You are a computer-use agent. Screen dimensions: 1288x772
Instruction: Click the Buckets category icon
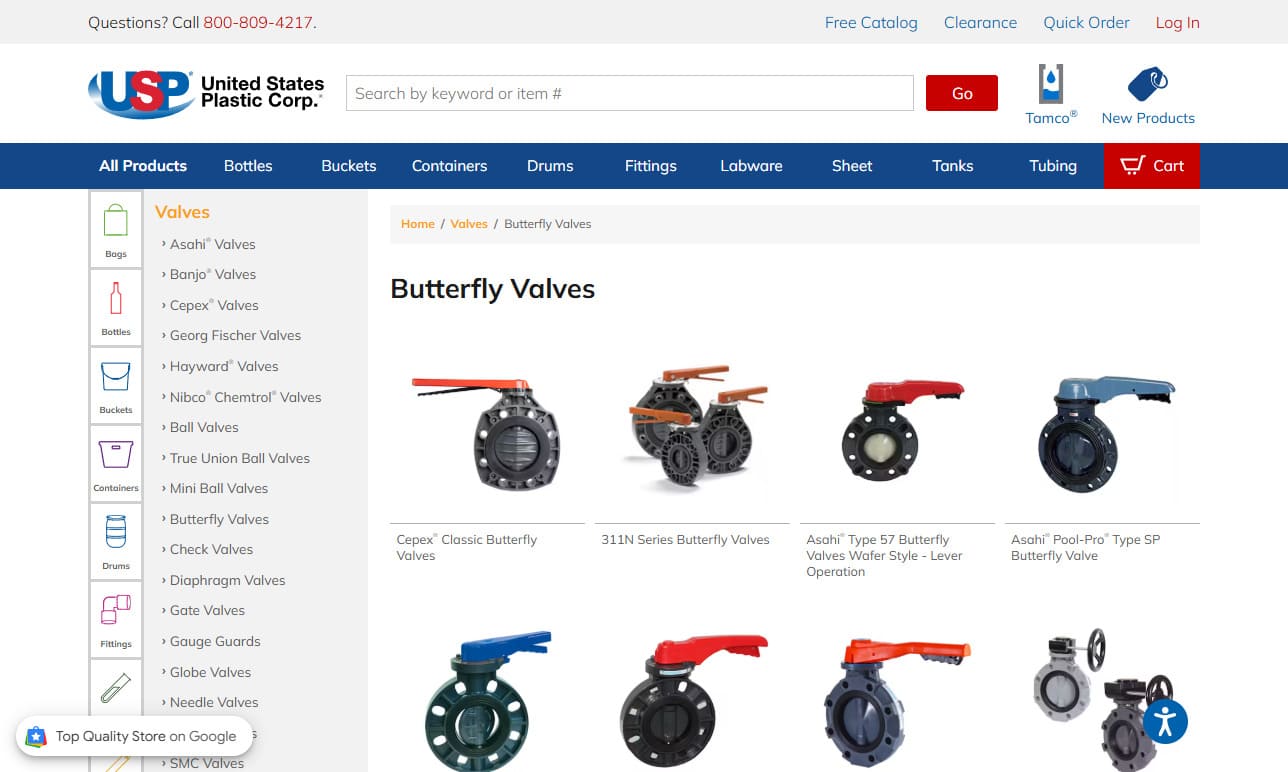pyautogui.click(x=116, y=384)
